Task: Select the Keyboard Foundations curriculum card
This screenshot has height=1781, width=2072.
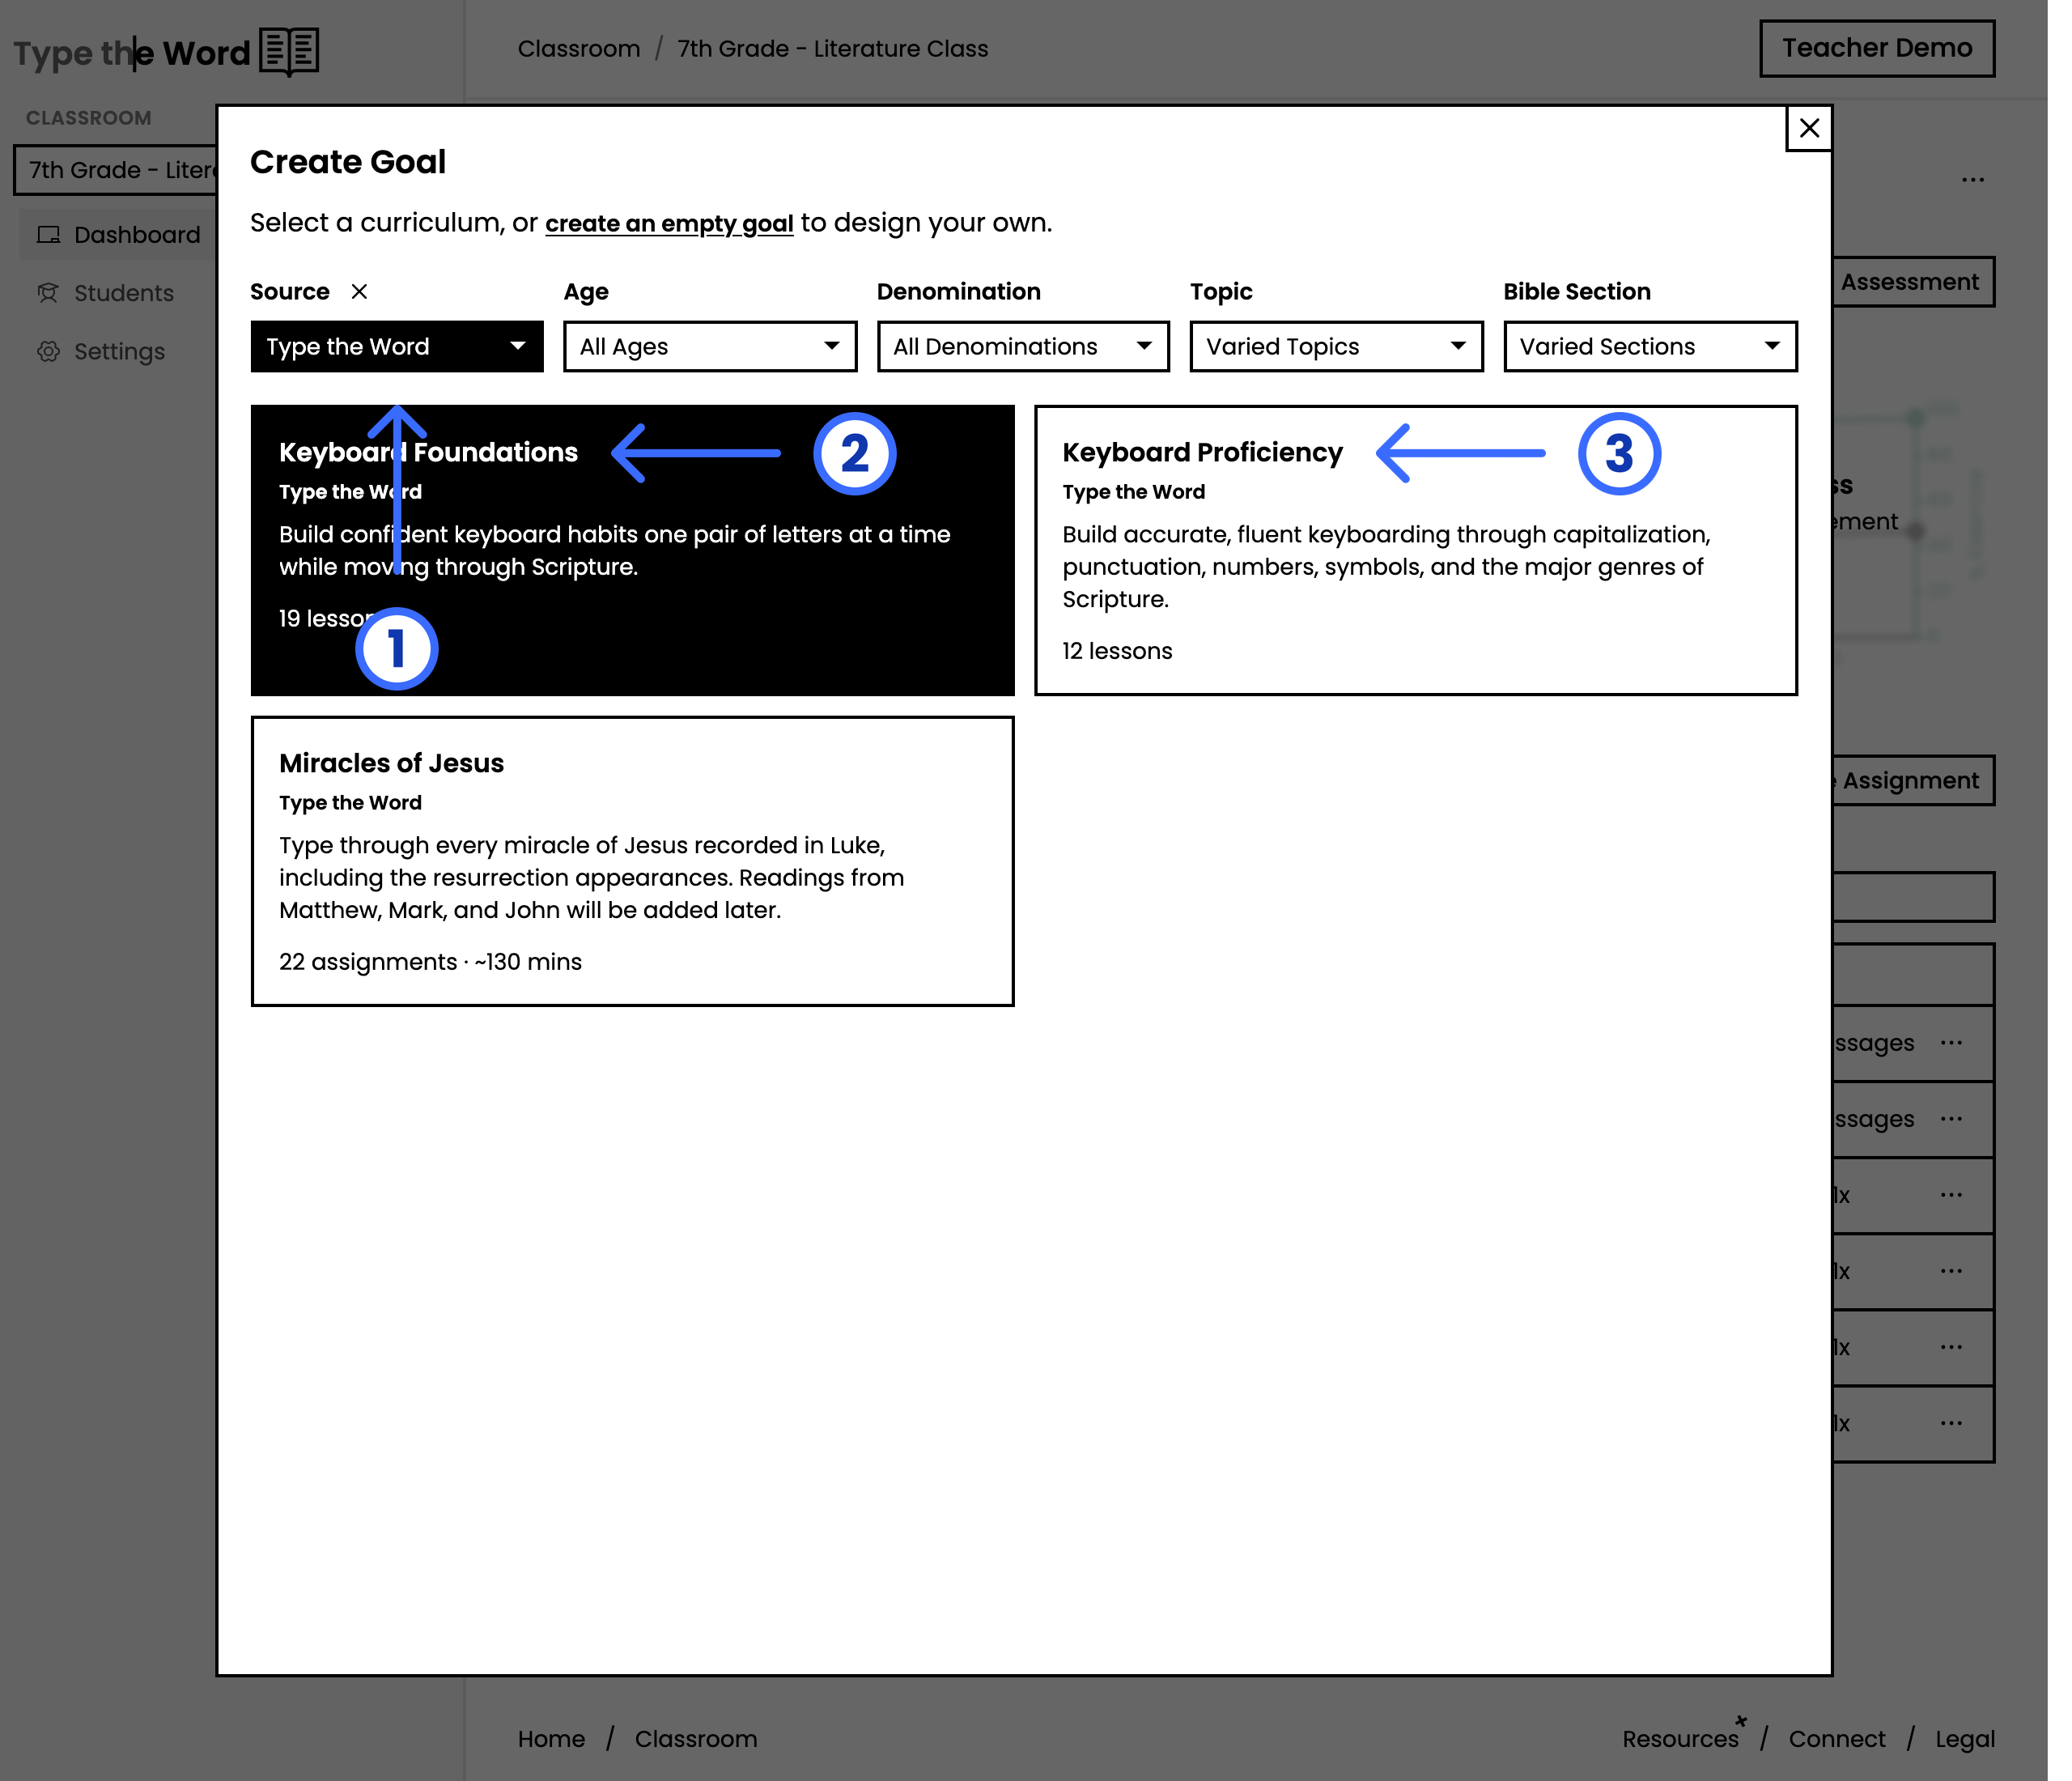Action: 632,550
